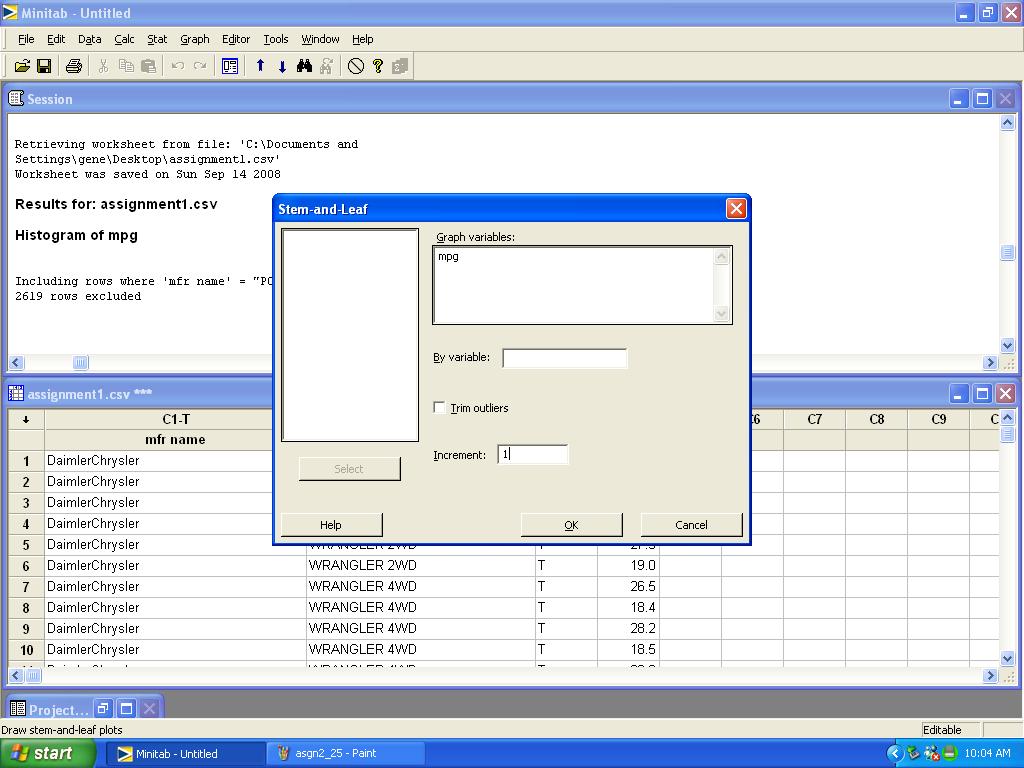Open the Stat menu
The width and height of the screenshot is (1024, 768).
(157, 39)
